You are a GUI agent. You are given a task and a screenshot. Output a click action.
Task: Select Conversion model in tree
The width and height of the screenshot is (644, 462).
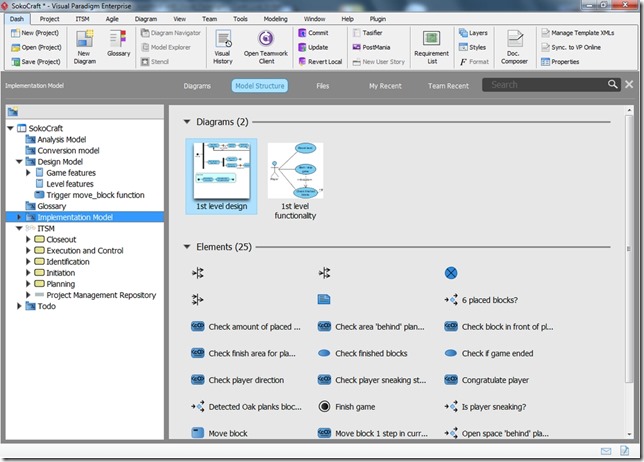click(62, 151)
